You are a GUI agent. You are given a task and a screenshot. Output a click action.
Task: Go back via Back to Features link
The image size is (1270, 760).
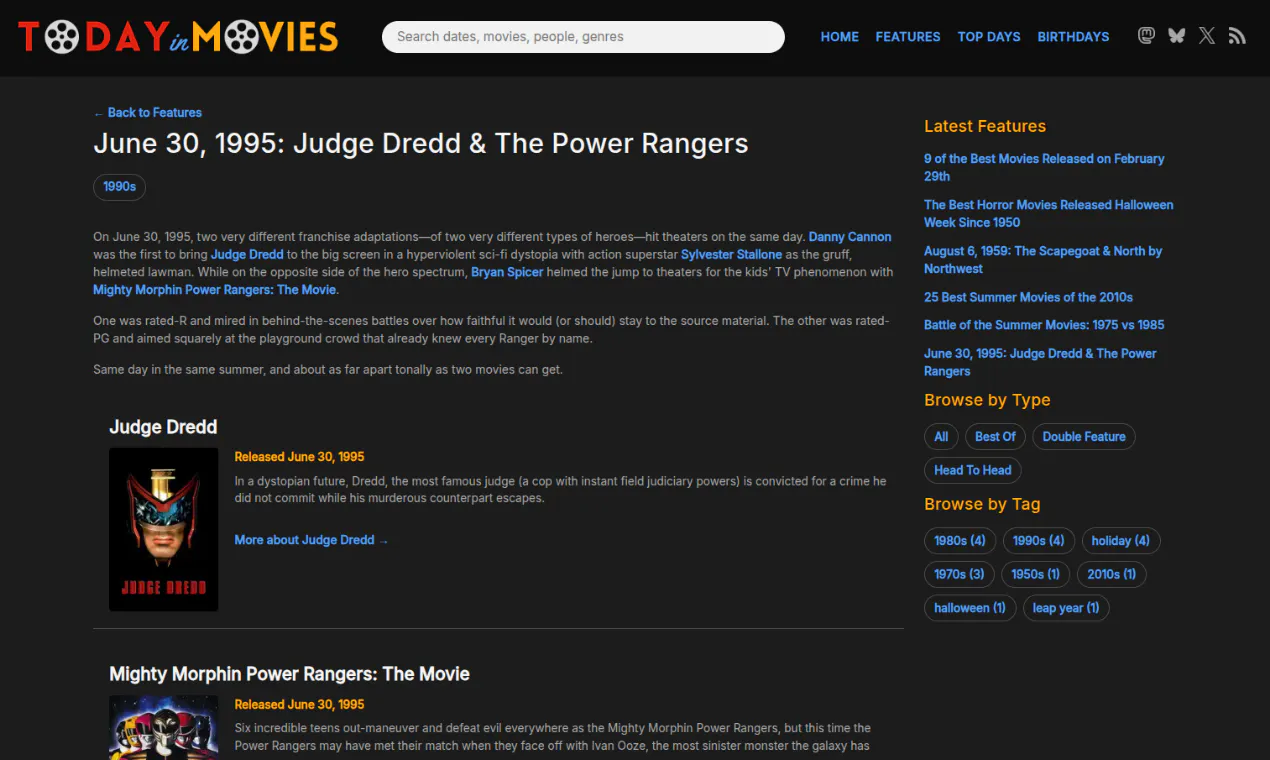[x=148, y=113]
